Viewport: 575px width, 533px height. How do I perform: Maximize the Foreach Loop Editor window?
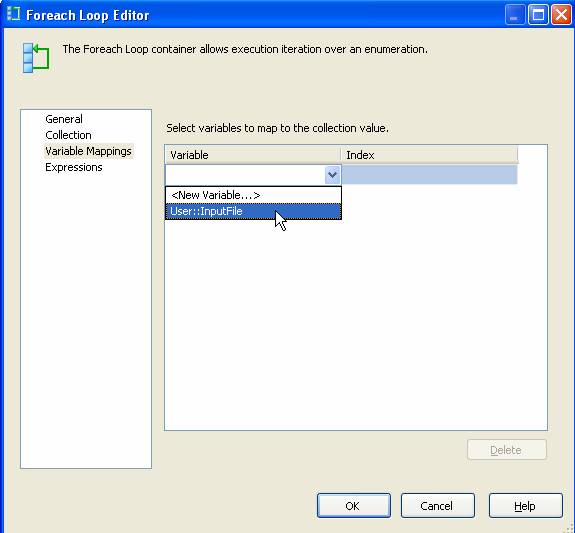(x=538, y=15)
